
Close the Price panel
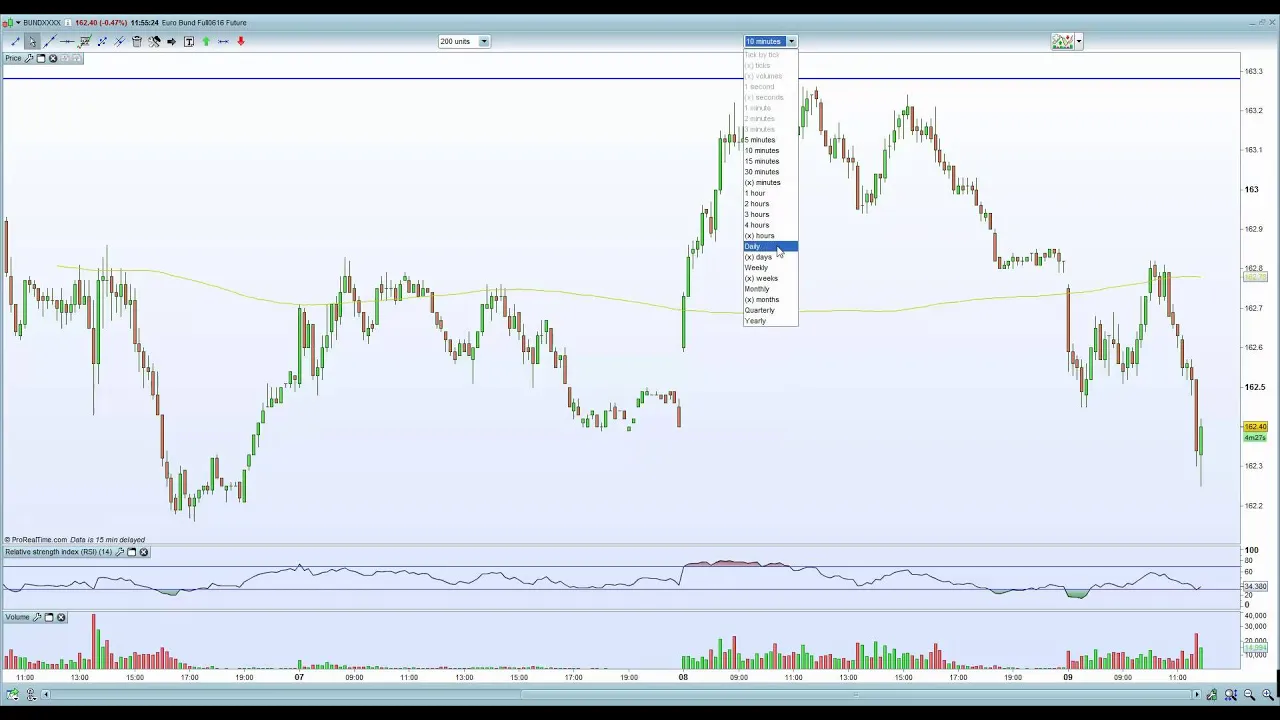pyautogui.click(x=53, y=58)
